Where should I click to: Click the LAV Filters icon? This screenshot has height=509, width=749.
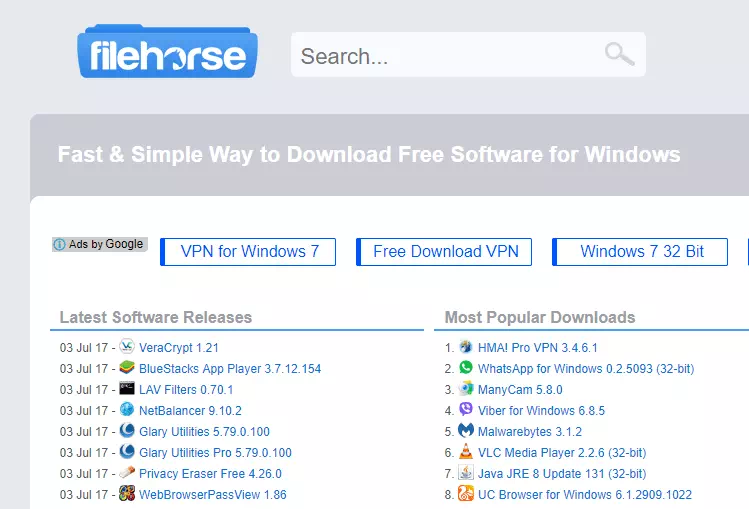[127, 388]
